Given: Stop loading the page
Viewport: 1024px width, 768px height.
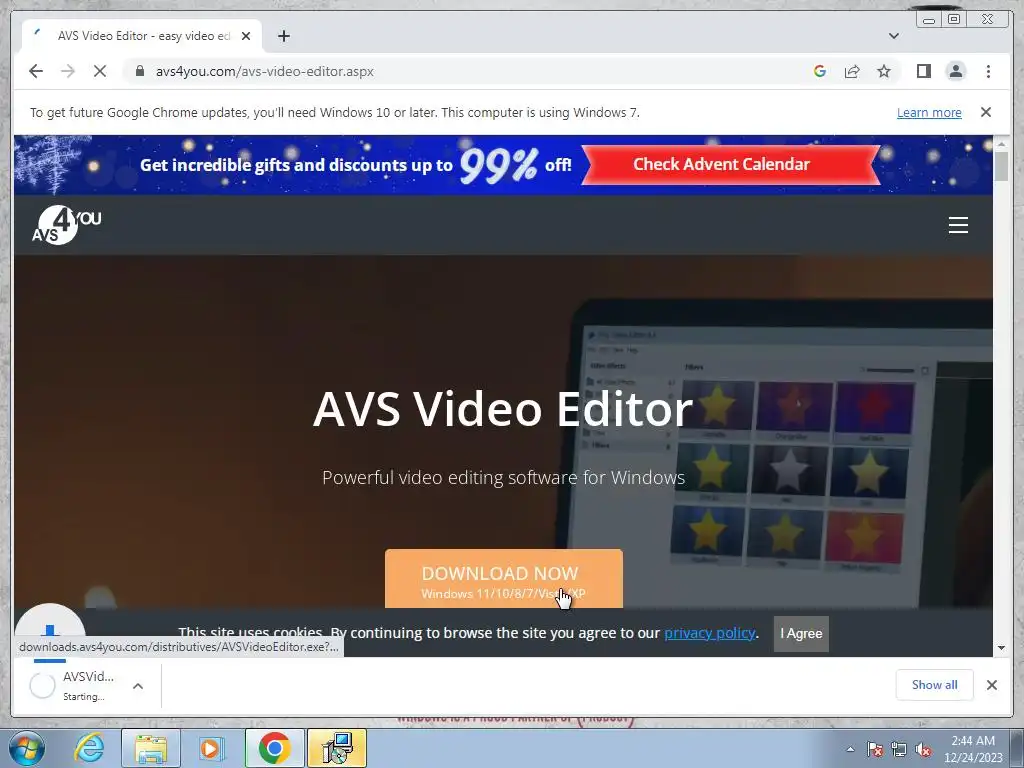Looking at the screenshot, I should (x=100, y=71).
